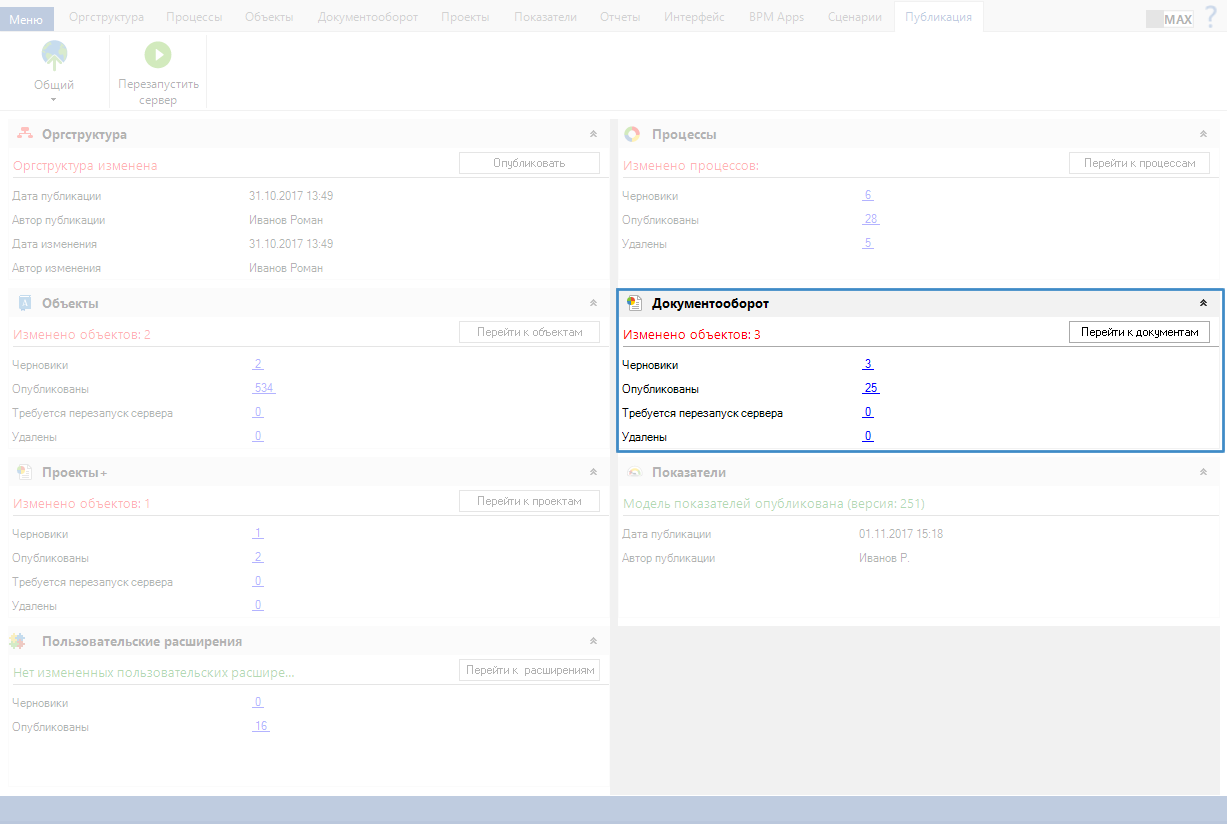
Task: Open the Общий dropdown arrow
Action: [x=54, y=99]
